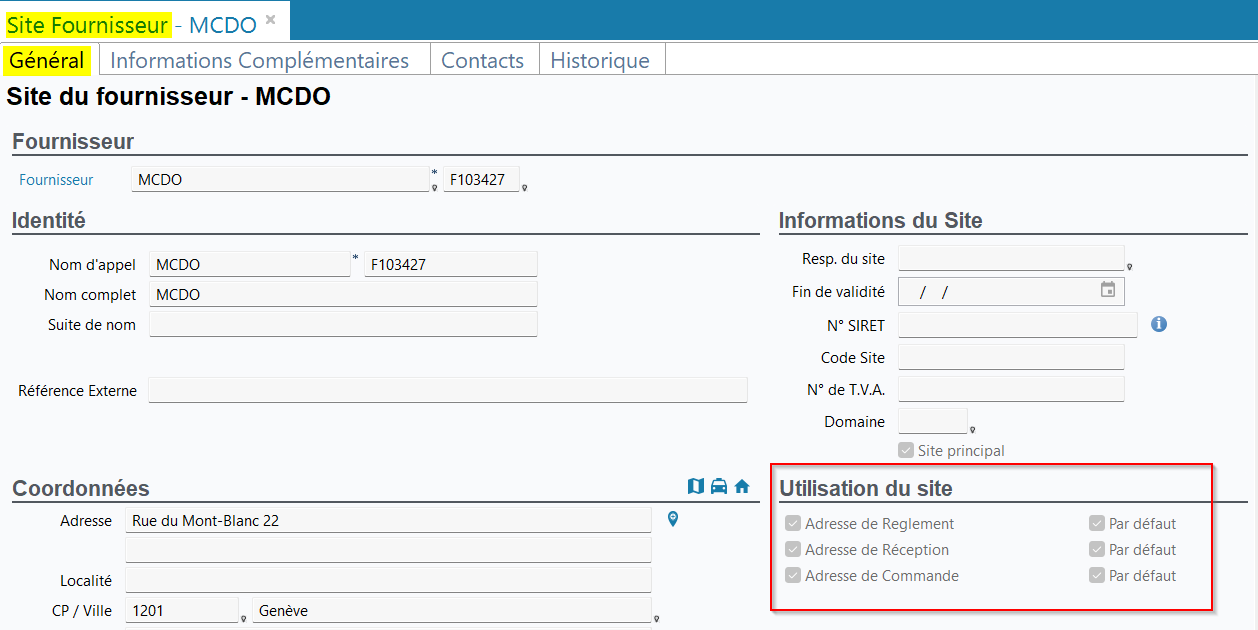Close the Site Fournisseur - MCDO tab
This screenshot has width=1258, height=630.
coord(270,19)
